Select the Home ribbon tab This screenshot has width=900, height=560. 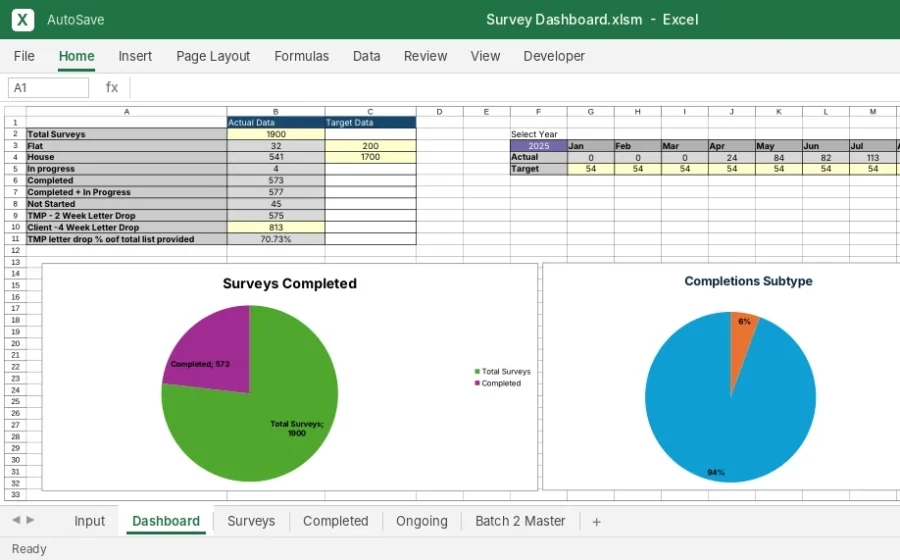click(x=76, y=56)
